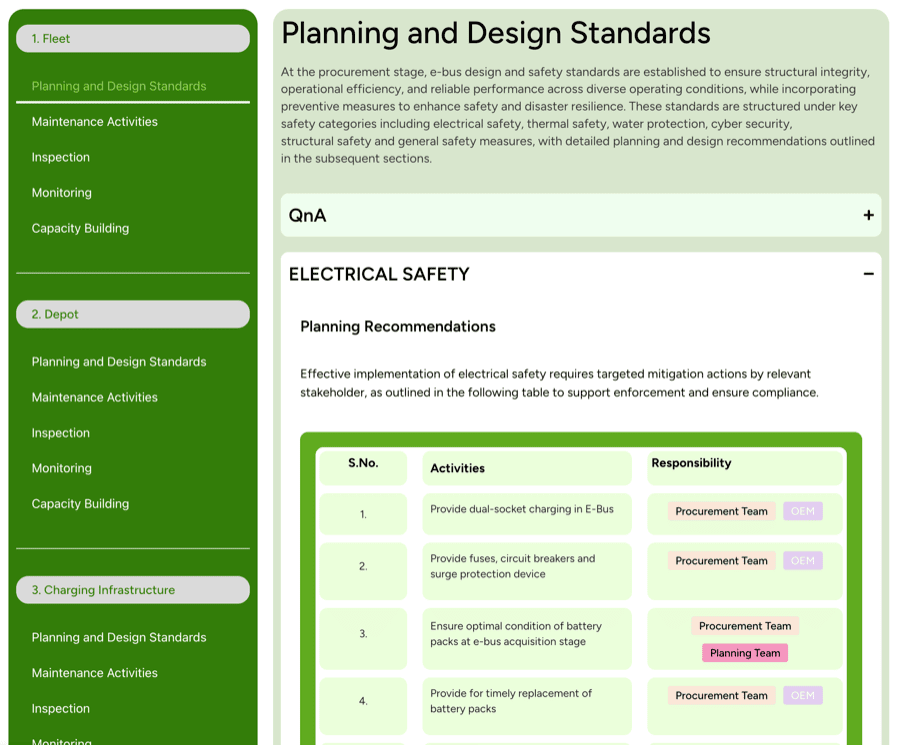Click Procurement Team tag in row 2
The width and height of the screenshot is (900, 745).
click(x=721, y=561)
